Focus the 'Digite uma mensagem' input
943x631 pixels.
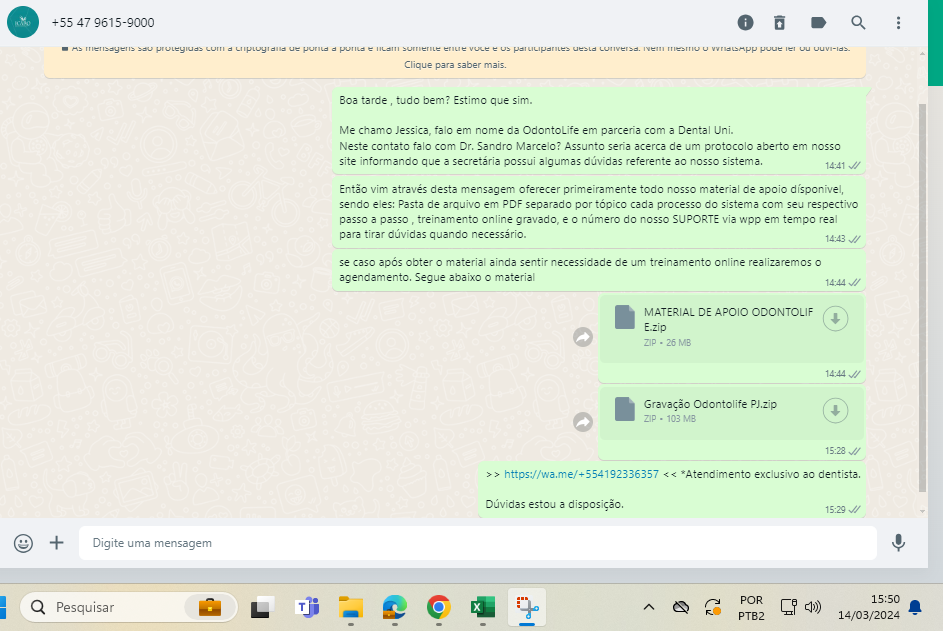tap(478, 543)
